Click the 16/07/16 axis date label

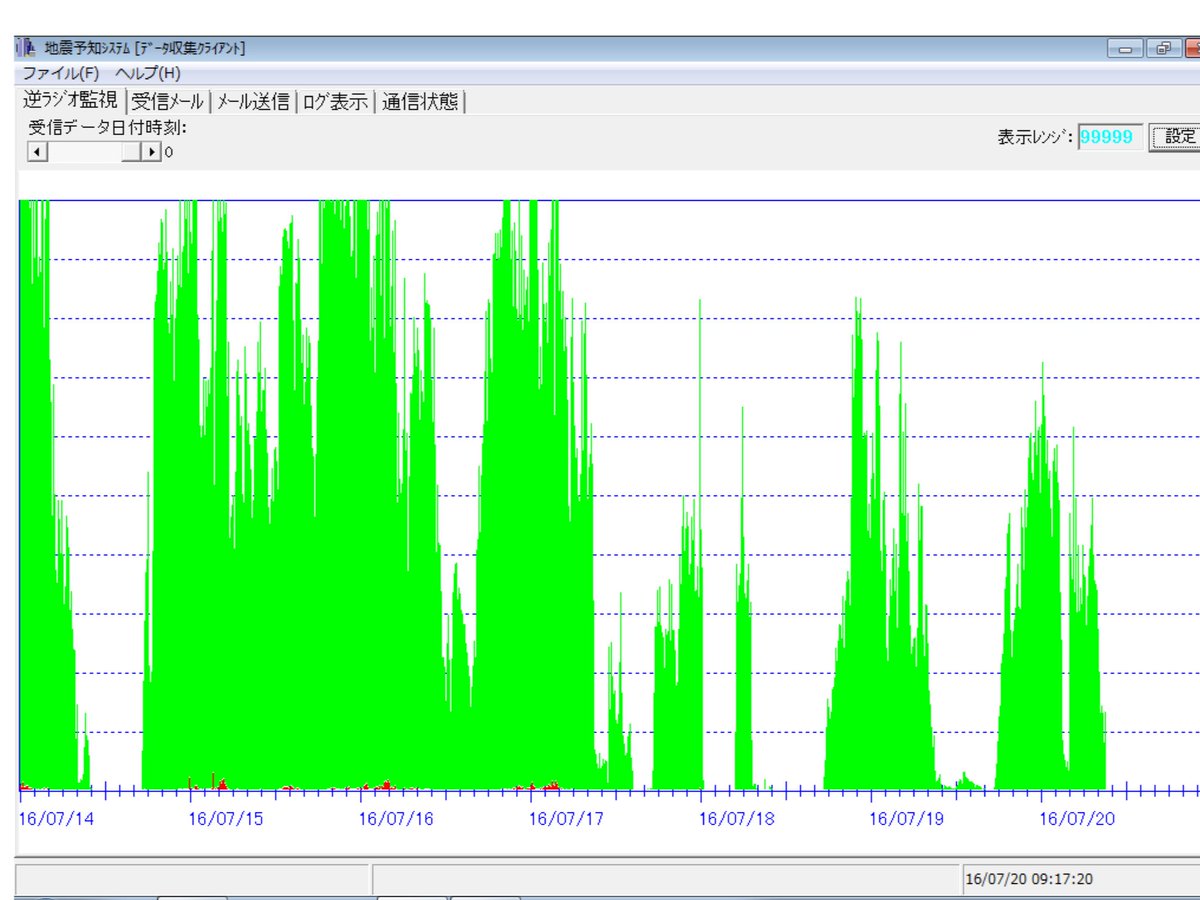[396, 818]
